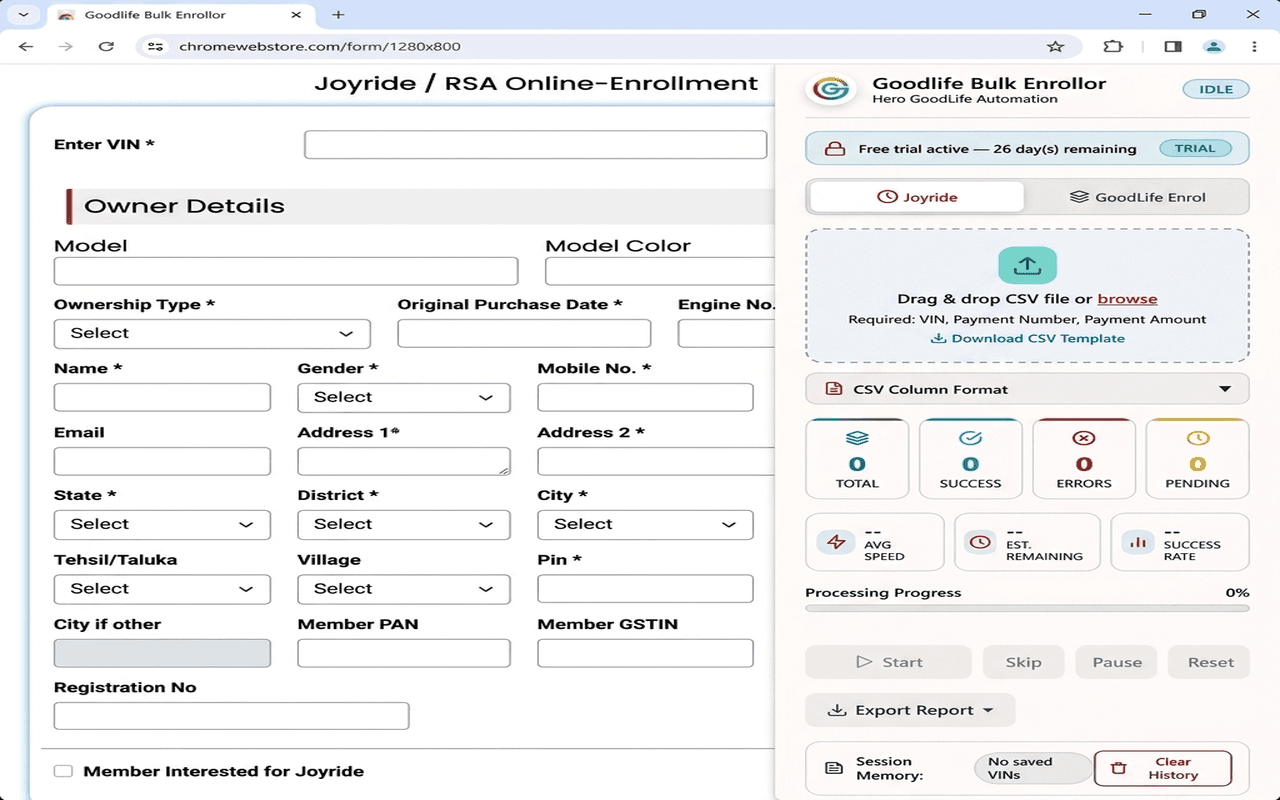Viewport: 1280px width, 800px height.
Task: Open the Village select dropdown
Action: coord(404,589)
